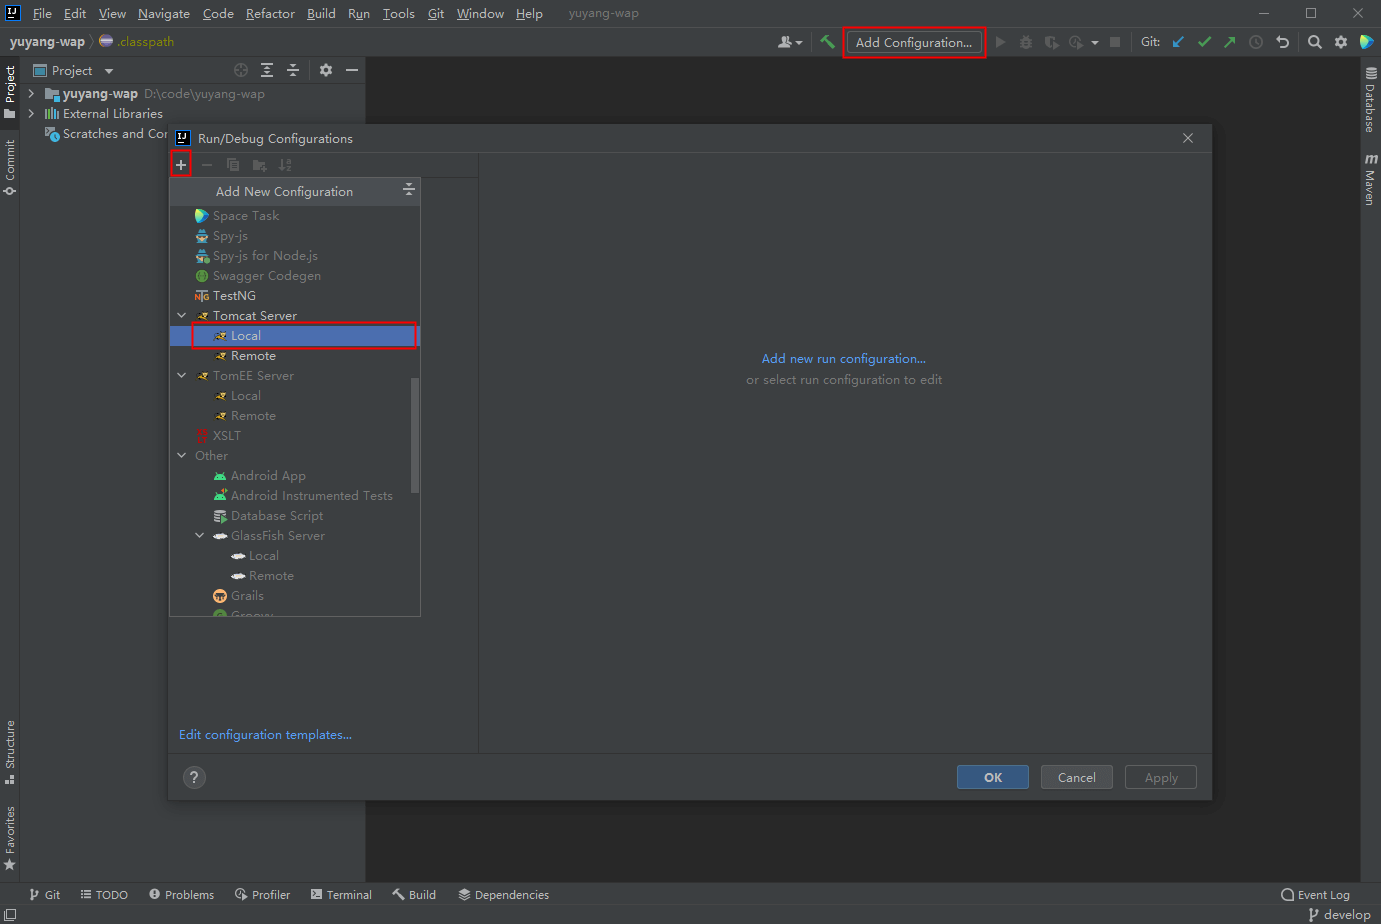
Task: Select Android Instrumented Tests entry
Action: pyautogui.click(x=295, y=496)
